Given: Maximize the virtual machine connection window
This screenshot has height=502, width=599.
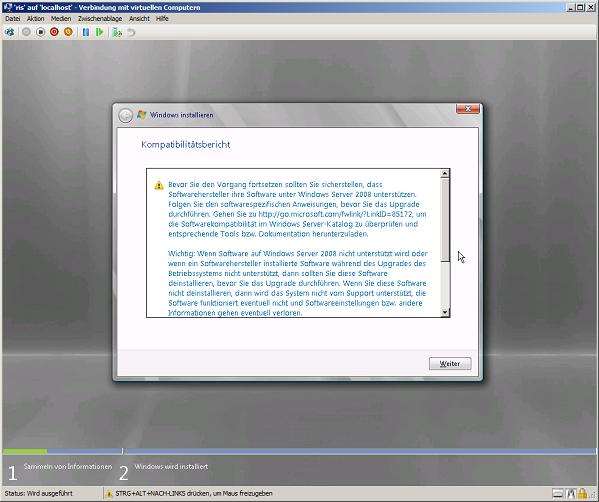Looking at the screenshot, I should pyautogui.click(x=580, y=7).
